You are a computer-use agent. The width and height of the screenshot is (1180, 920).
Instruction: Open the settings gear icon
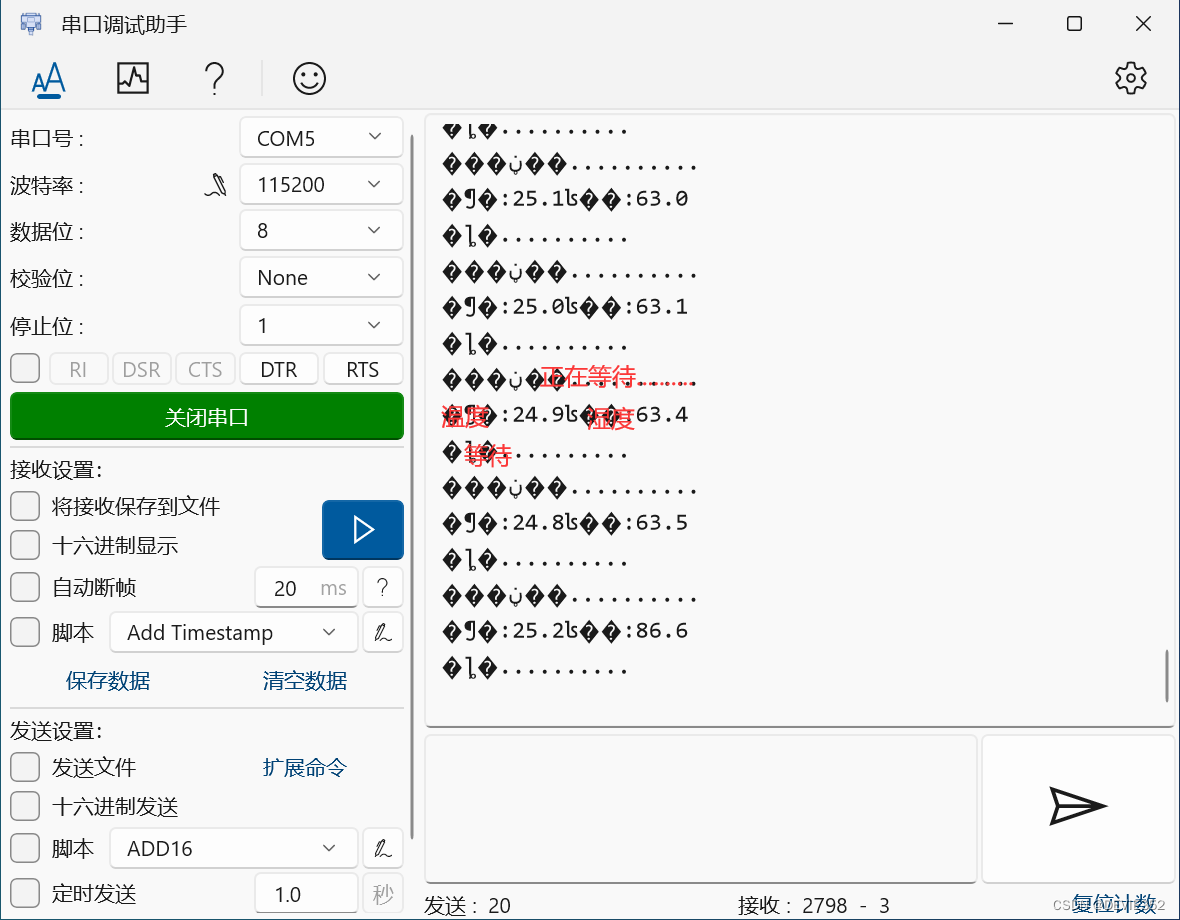[x=1131, y=78]
